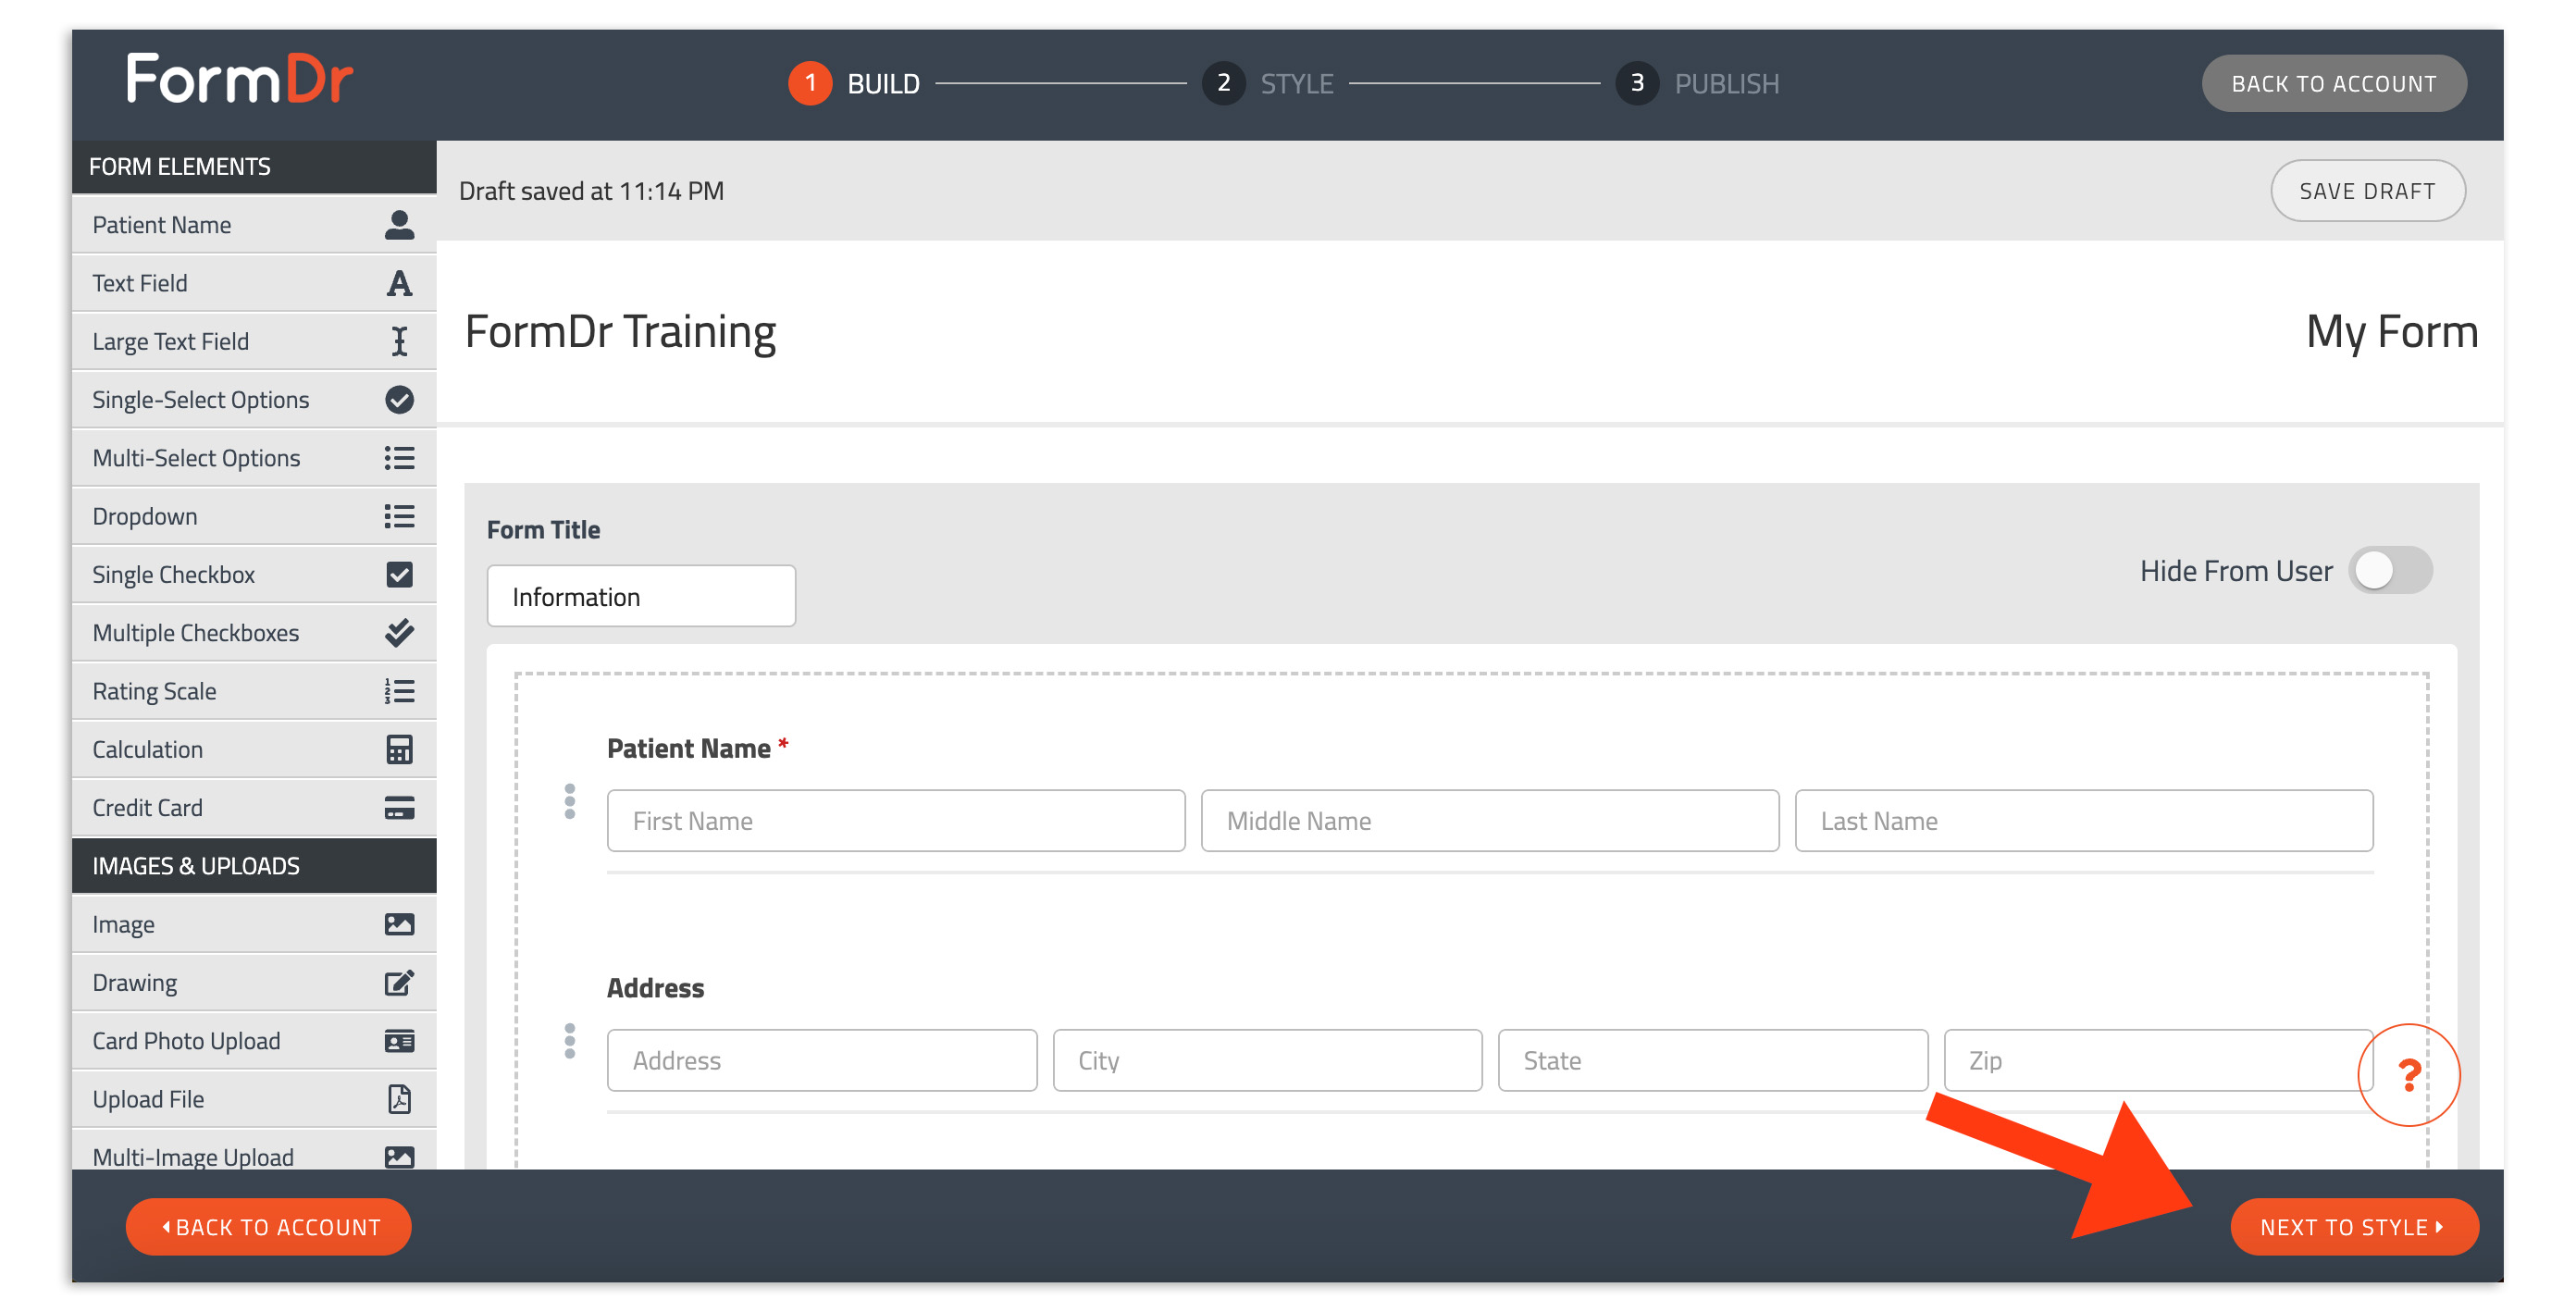Image resolution: width=2576 pixels, height=1312 pixels.
Task: Go to step 2 STYLE
Action: [1267, 83]
